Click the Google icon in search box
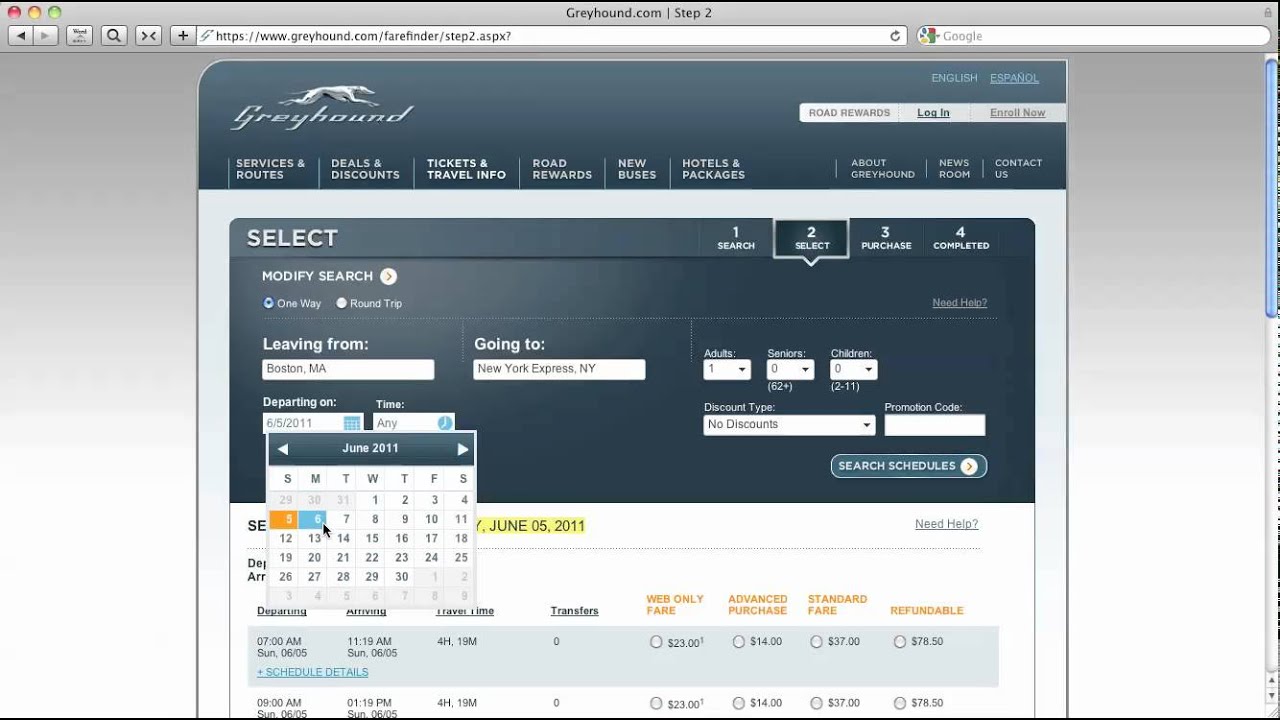 point(928,36)
